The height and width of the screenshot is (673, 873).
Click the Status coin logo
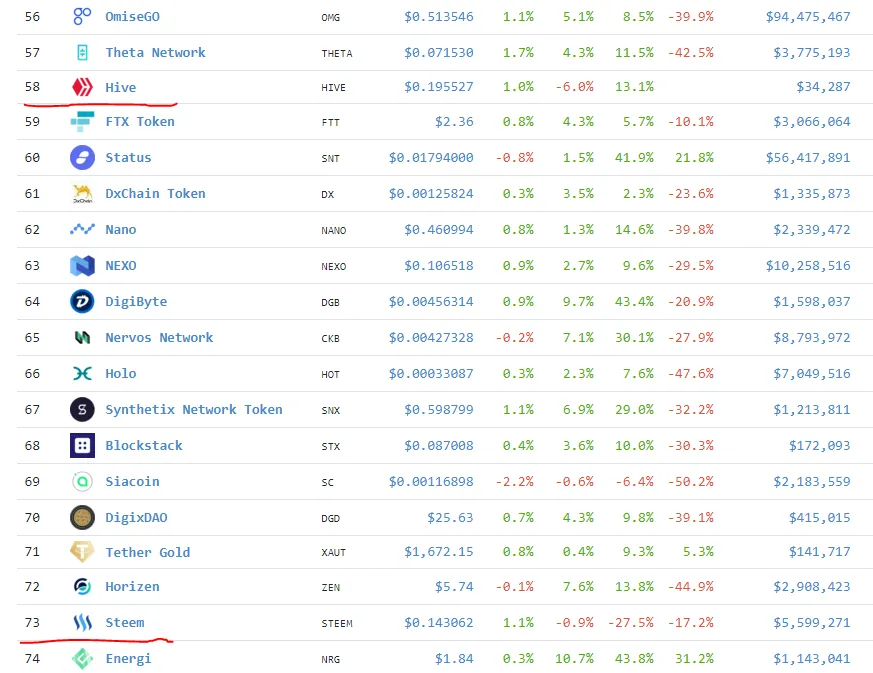[82, 158]
